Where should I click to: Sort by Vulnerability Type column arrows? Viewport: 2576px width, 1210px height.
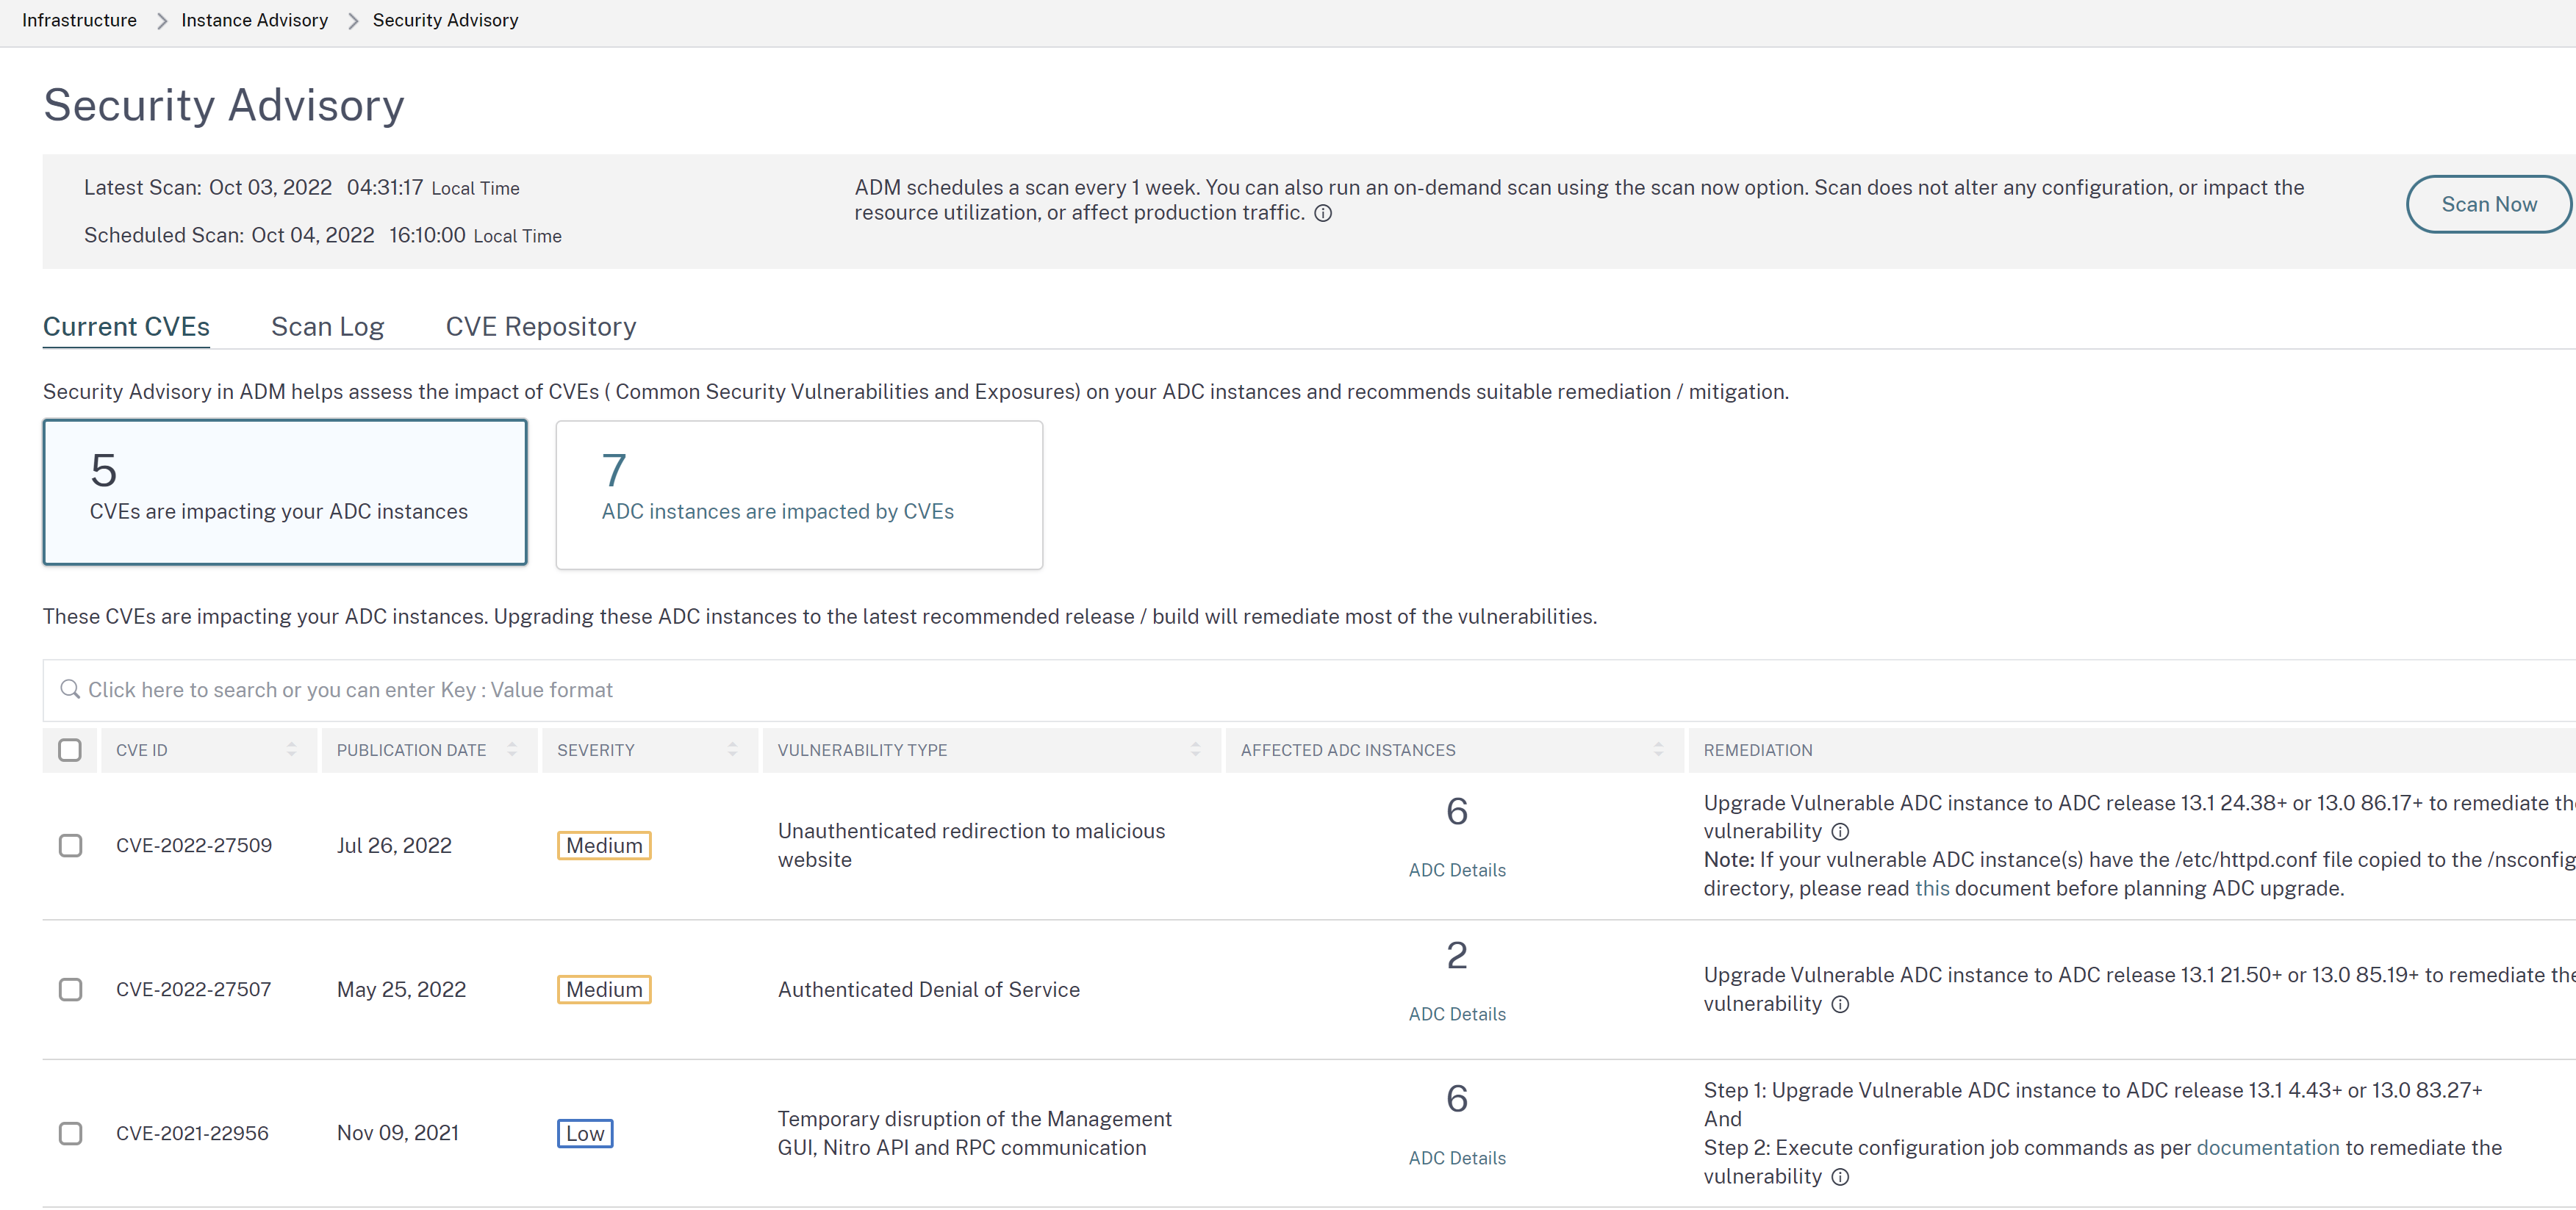(x=1195, y=750)
